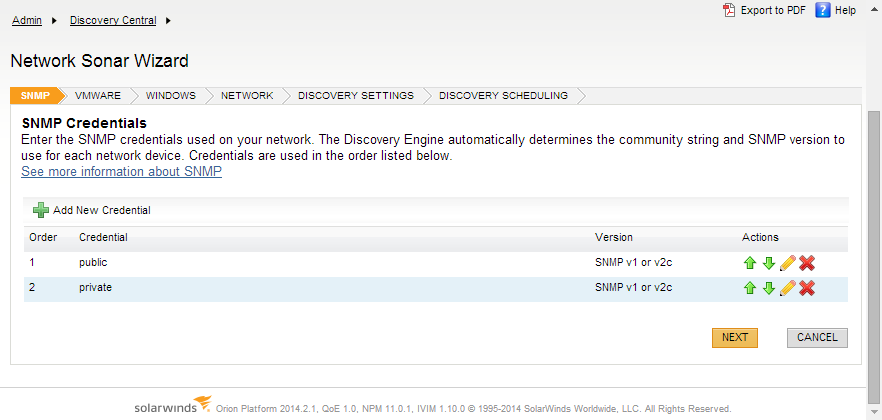Click the green plus Add New Credential icon

[x=40, y=210]
